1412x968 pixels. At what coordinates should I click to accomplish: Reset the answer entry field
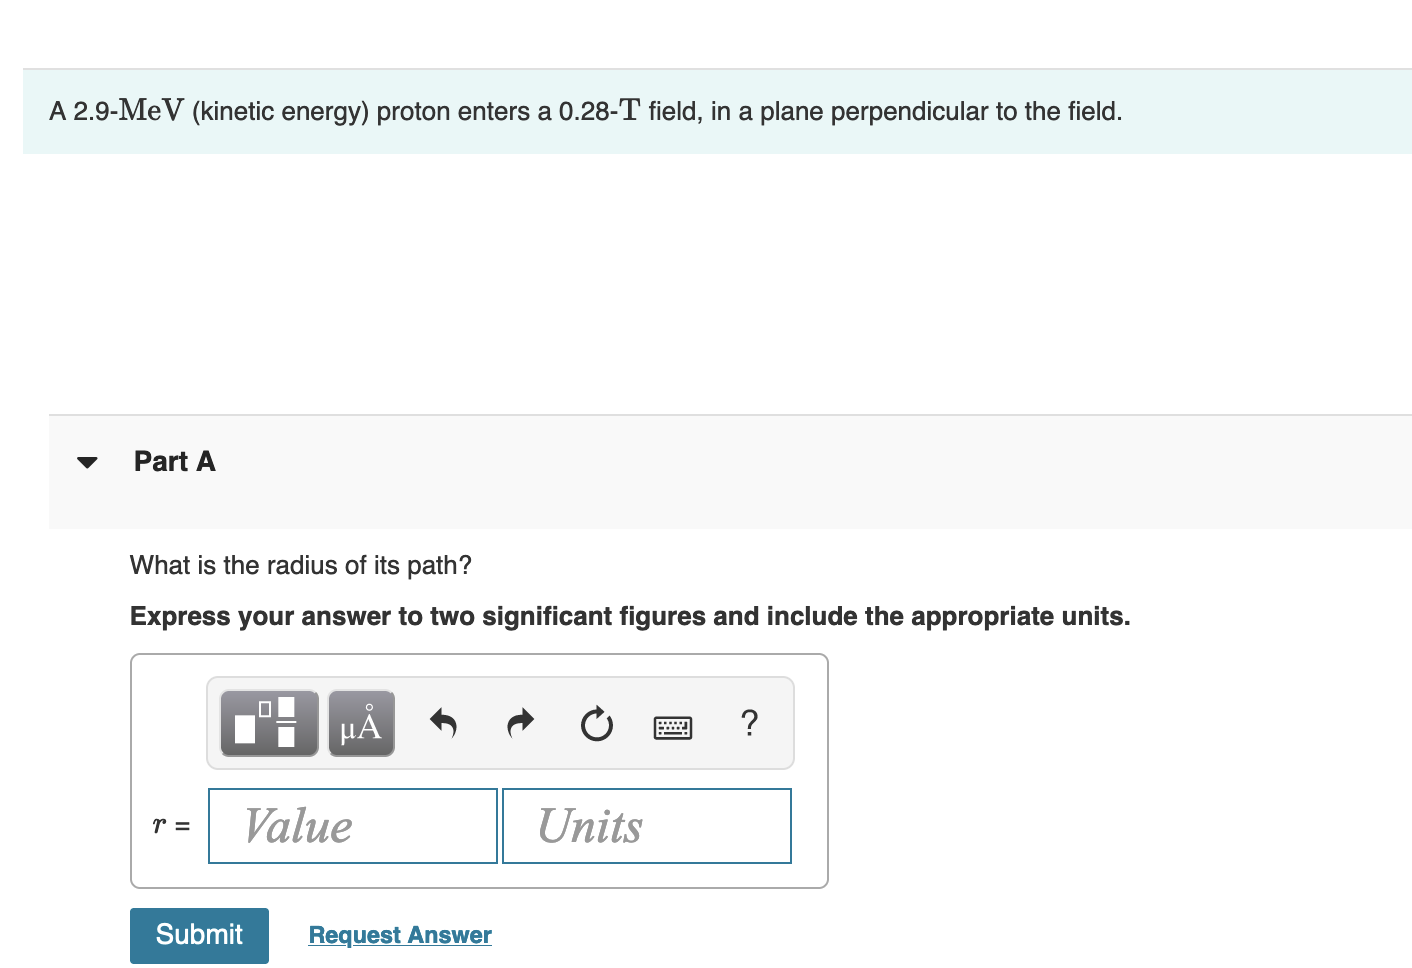tap(595, 724)
